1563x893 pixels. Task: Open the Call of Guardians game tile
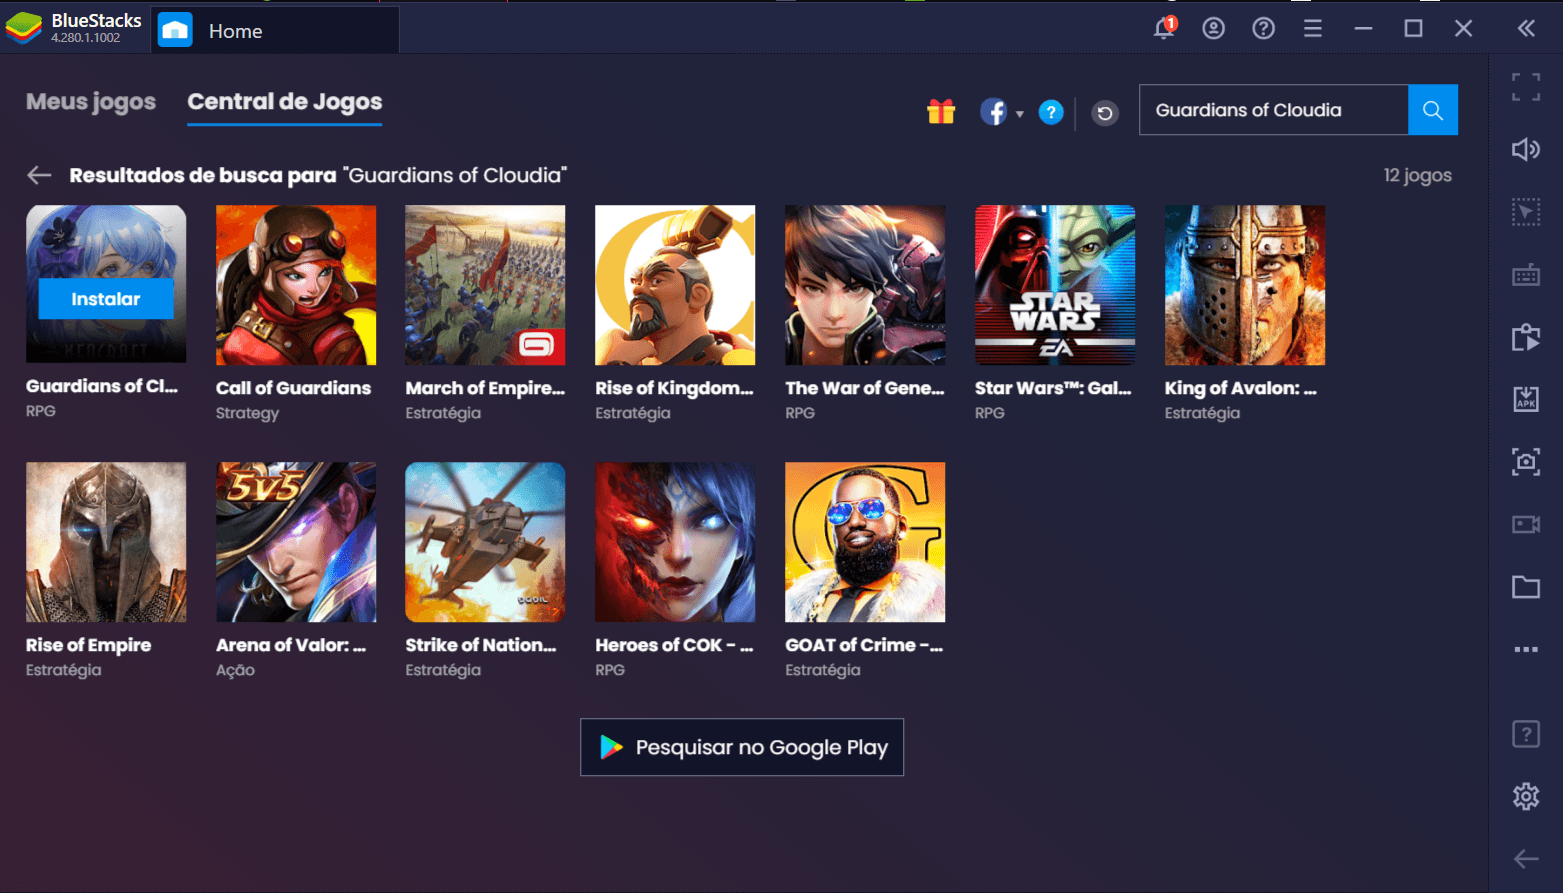296,285
